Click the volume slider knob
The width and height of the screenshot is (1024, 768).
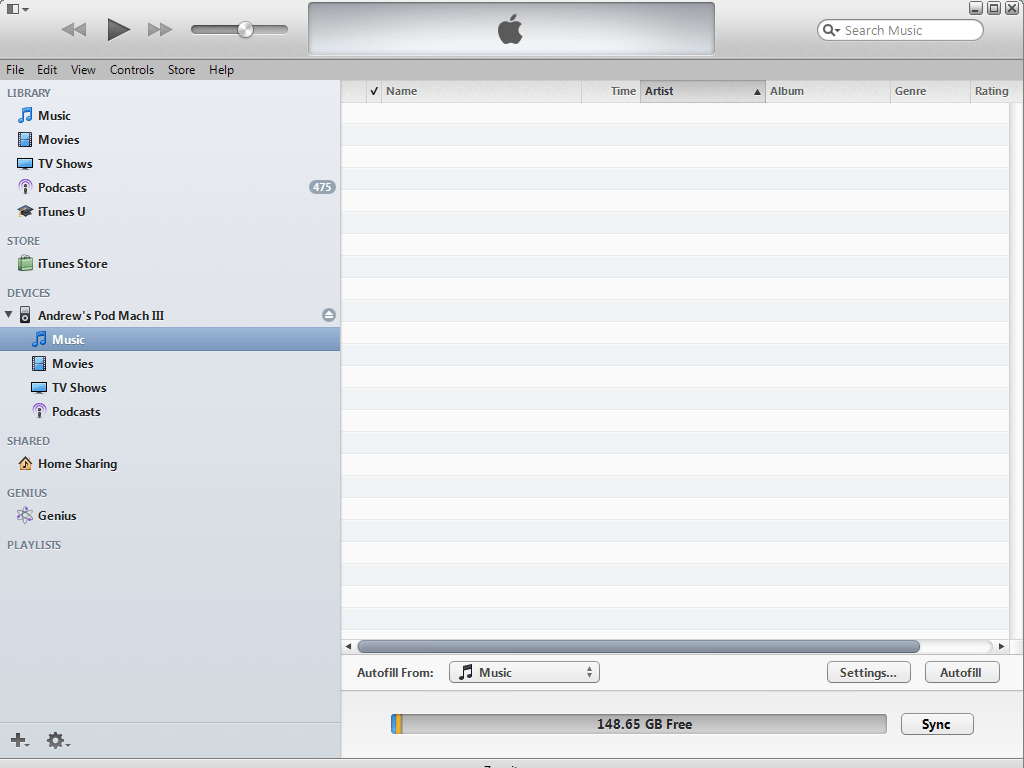[x=246, y=29]
